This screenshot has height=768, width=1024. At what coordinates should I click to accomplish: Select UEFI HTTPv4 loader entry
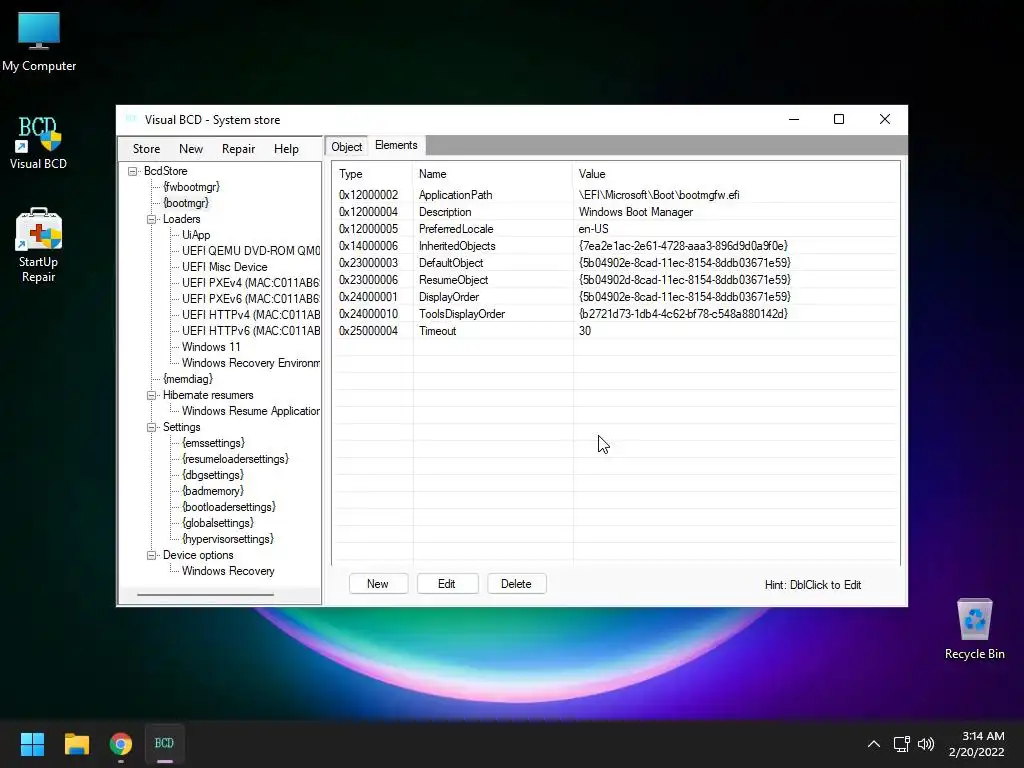point(251,315)
